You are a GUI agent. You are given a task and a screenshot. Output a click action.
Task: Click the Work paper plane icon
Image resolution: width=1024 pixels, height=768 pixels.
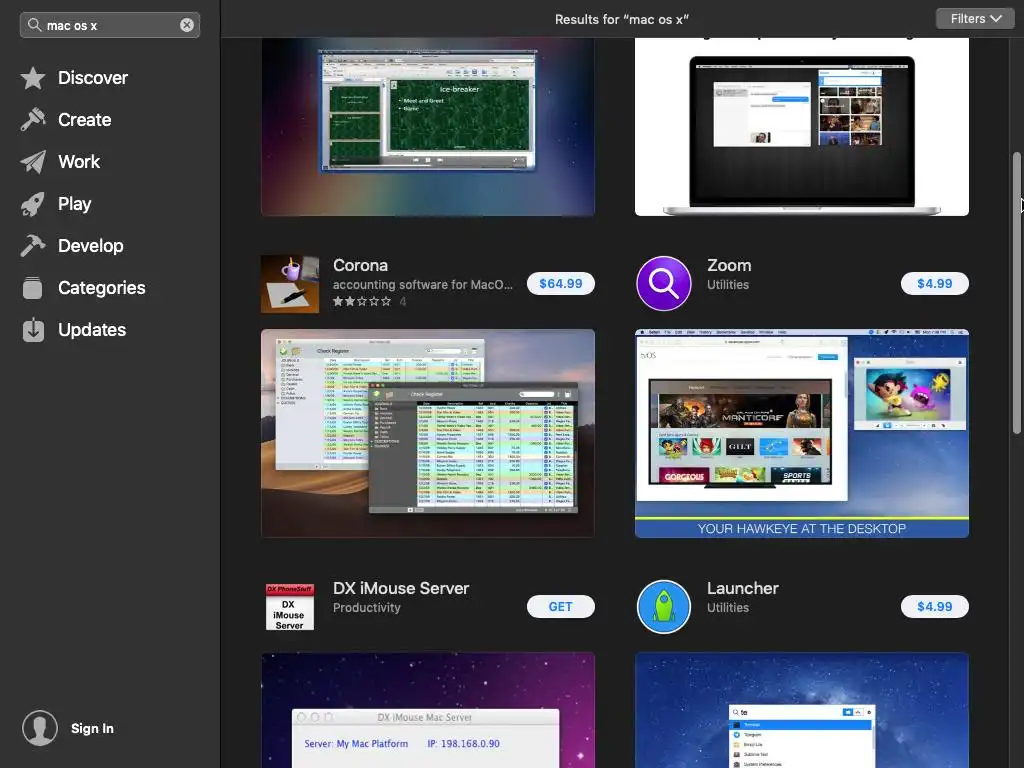click(x=33, y=161)
